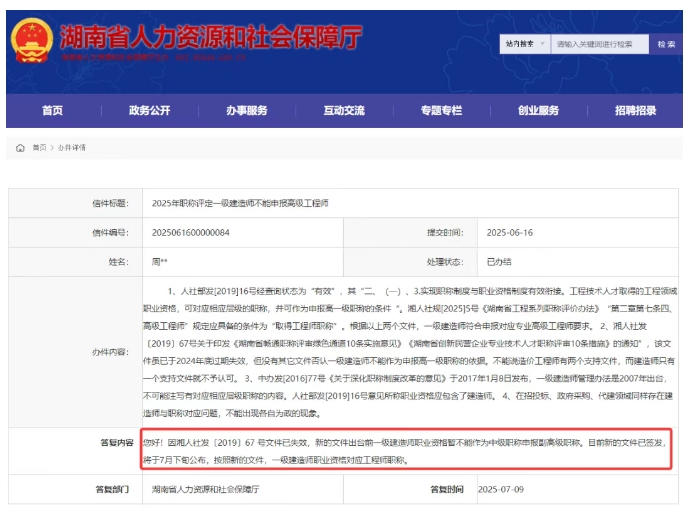The height and width of the screenshot is (515, 689).
Task: Click the letter number 2025061600000084
Action: coord(190,232)
